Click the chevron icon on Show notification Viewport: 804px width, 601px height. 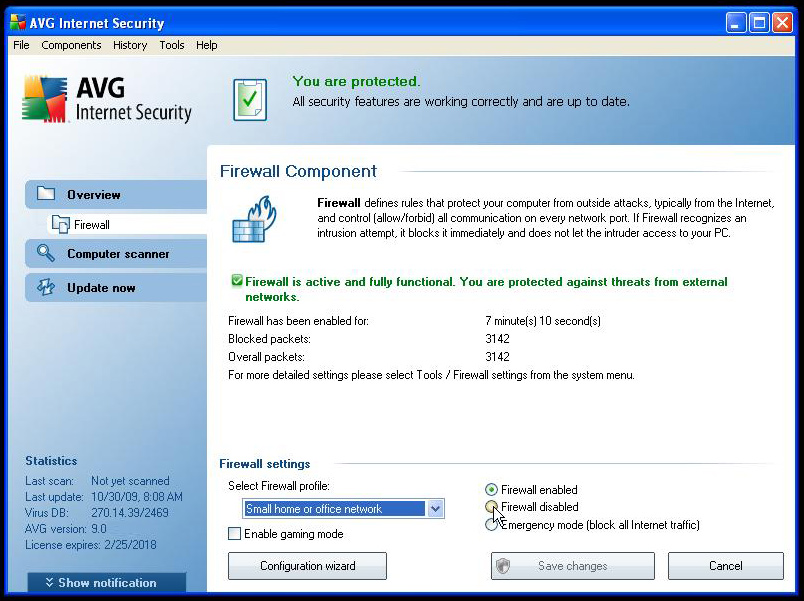point(49,583)
